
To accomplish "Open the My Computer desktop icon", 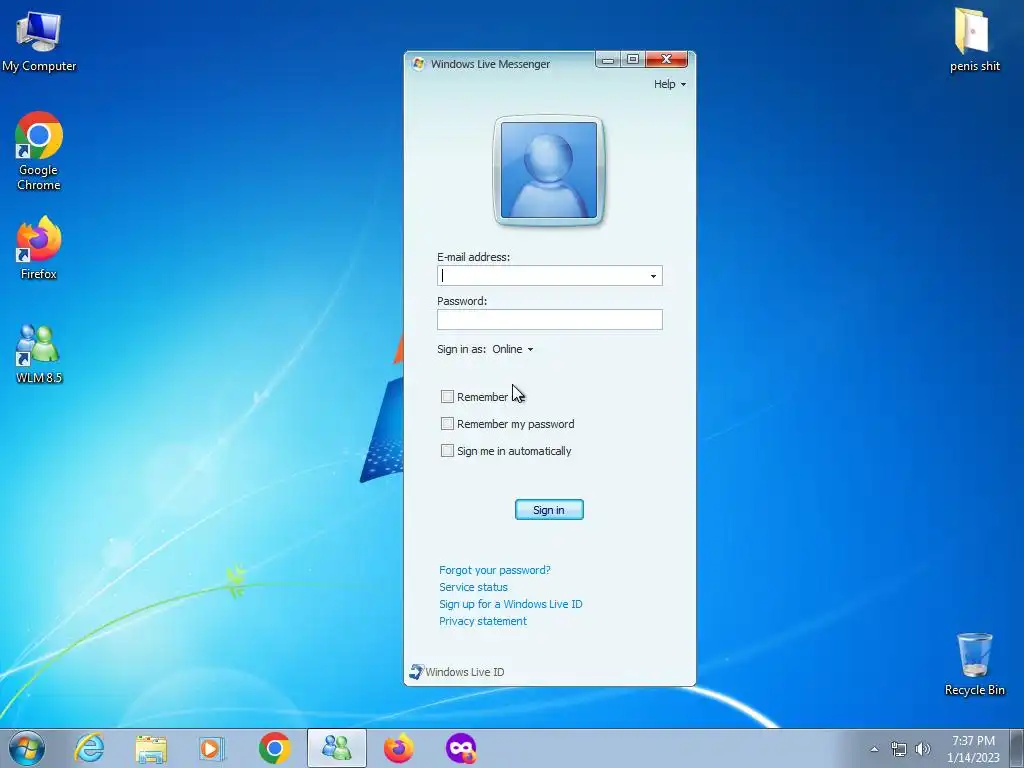I will pyautogui.click(x=39, y=39).
